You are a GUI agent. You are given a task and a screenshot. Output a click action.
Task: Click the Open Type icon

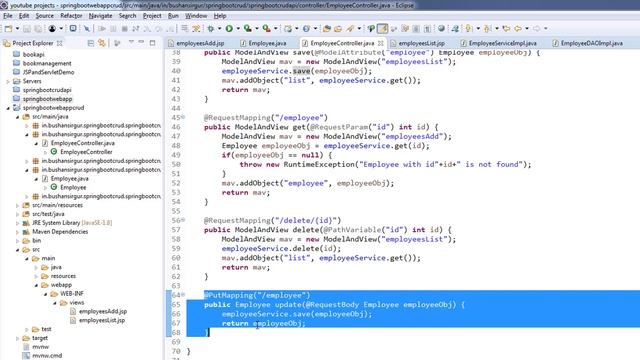pyautogui.click(x=327, y=29)
